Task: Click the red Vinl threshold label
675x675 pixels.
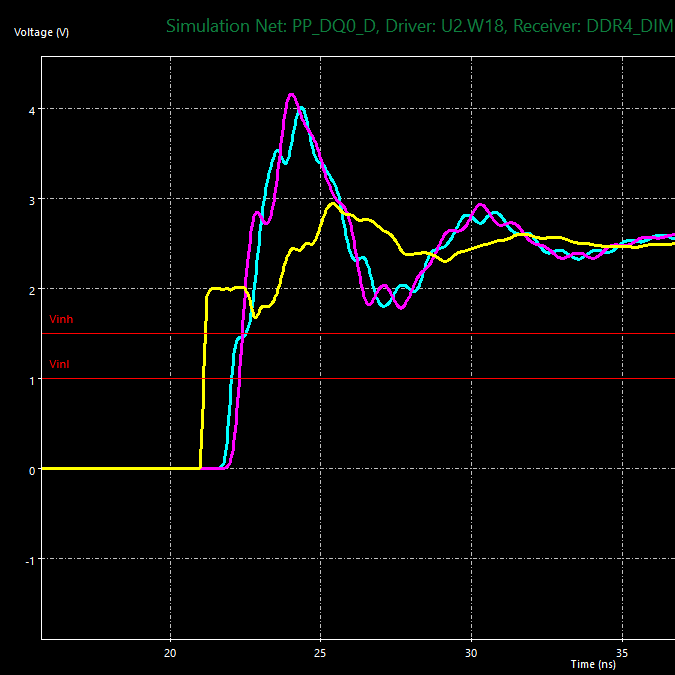Action: (59, 364)
